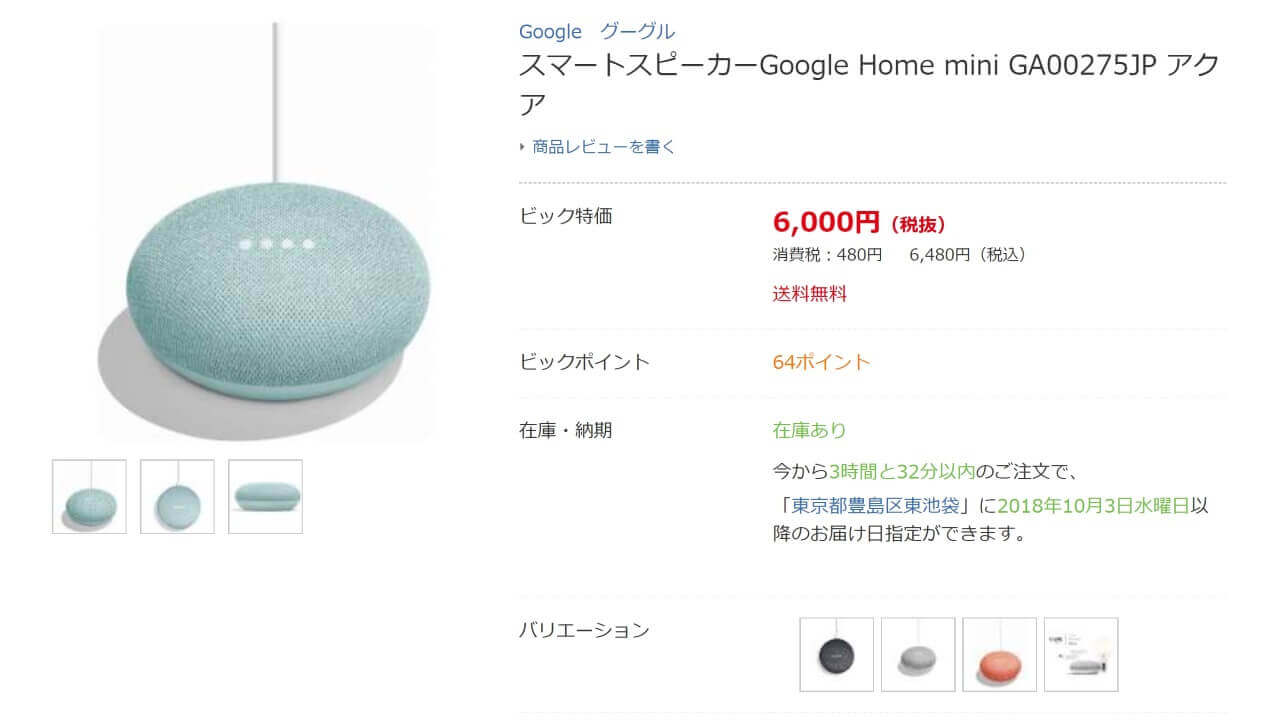Image resolution: width=1280 pixels, height=720 pixels.
Task: Click the red 6,000円 price
Action: pos(826,222)
